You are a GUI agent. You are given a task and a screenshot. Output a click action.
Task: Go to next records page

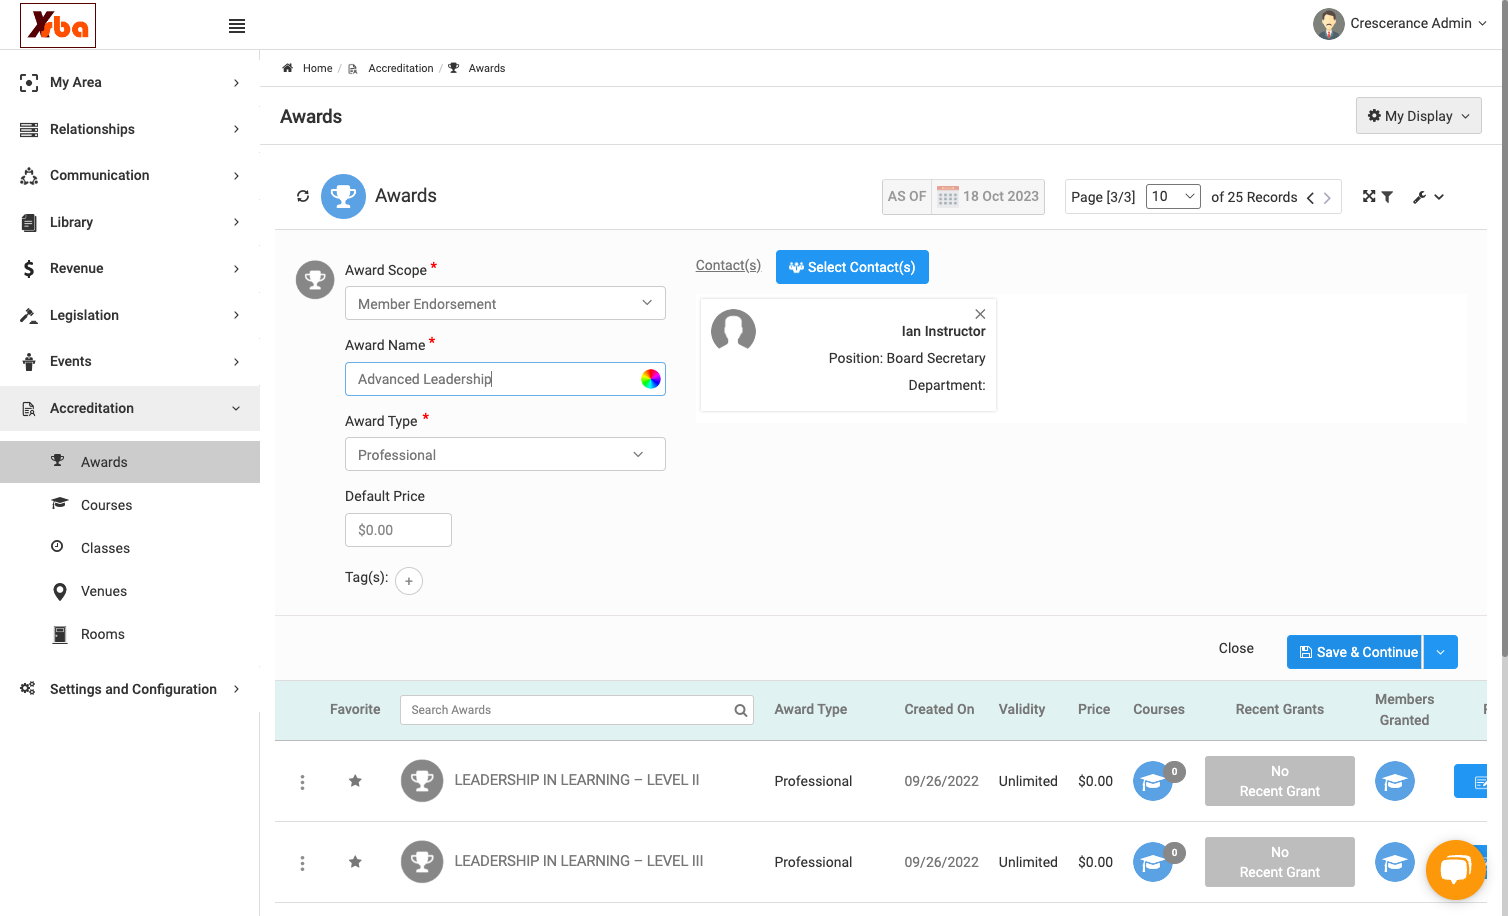(x=1327, y=198)
